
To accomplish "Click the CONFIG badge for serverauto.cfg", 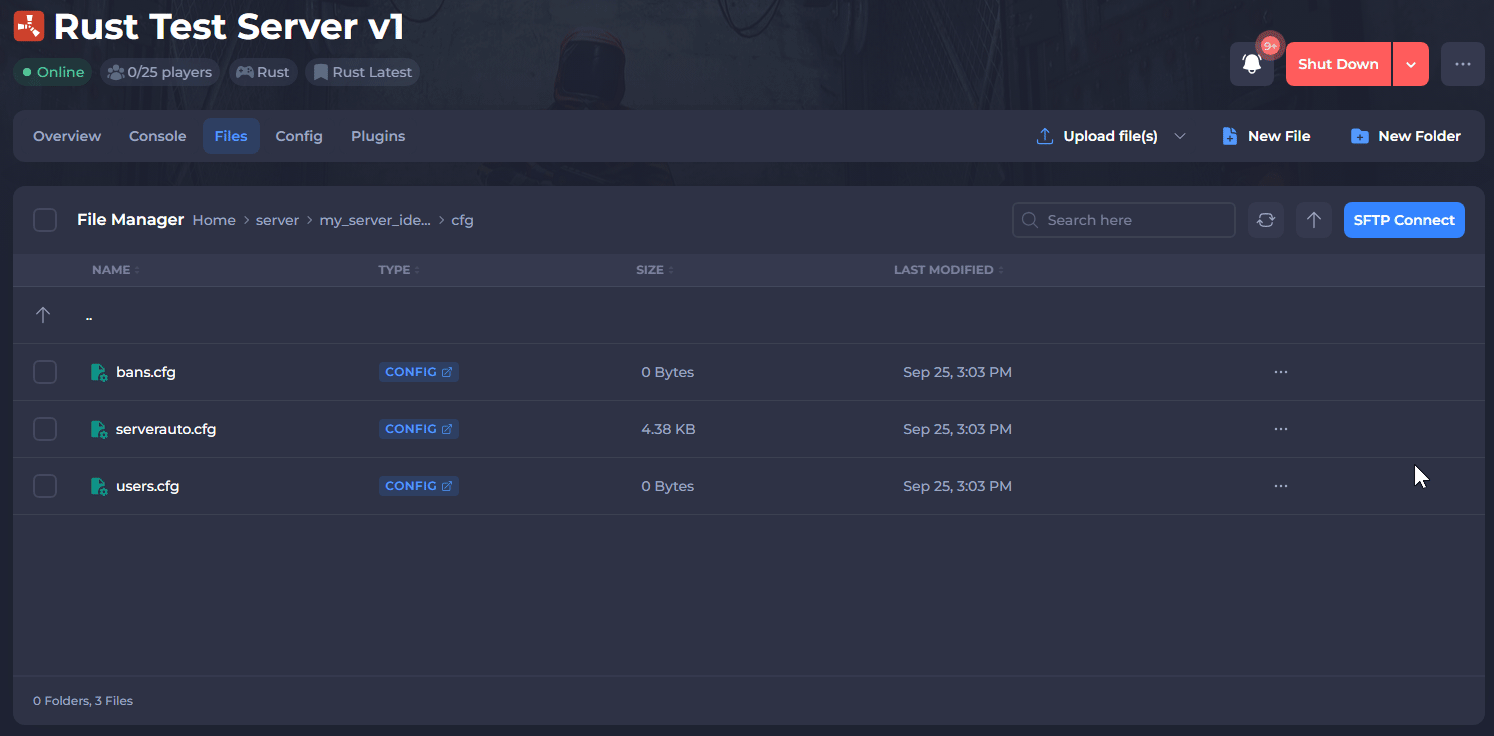I will point(418,429).
